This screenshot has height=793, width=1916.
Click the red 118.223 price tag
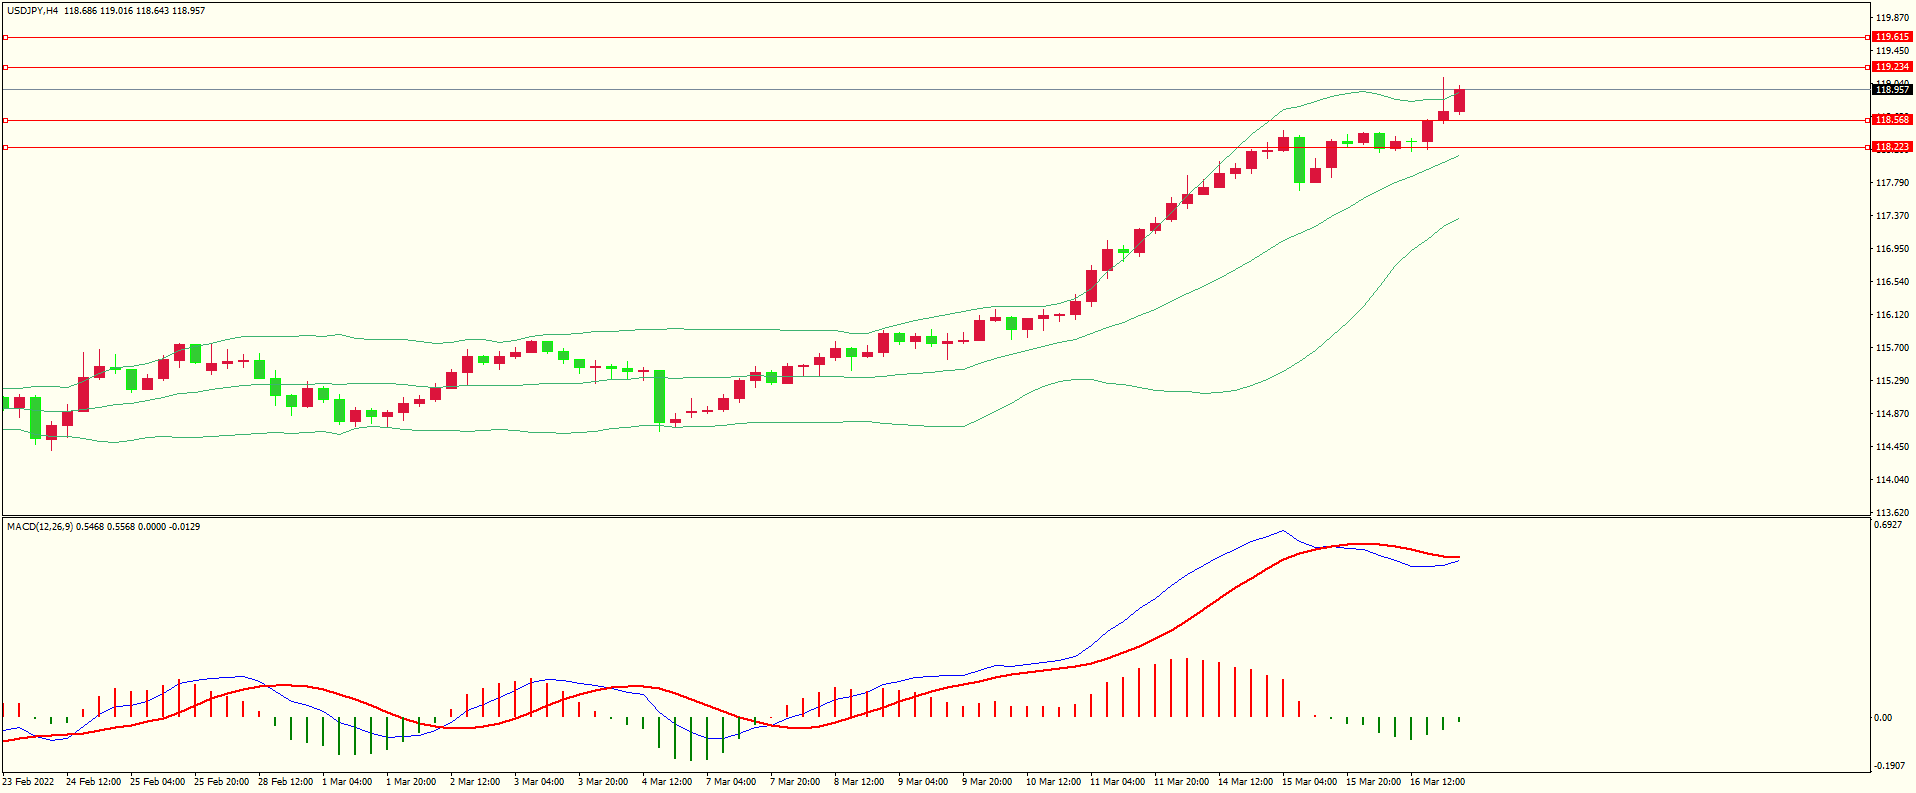pos(1892,147)
